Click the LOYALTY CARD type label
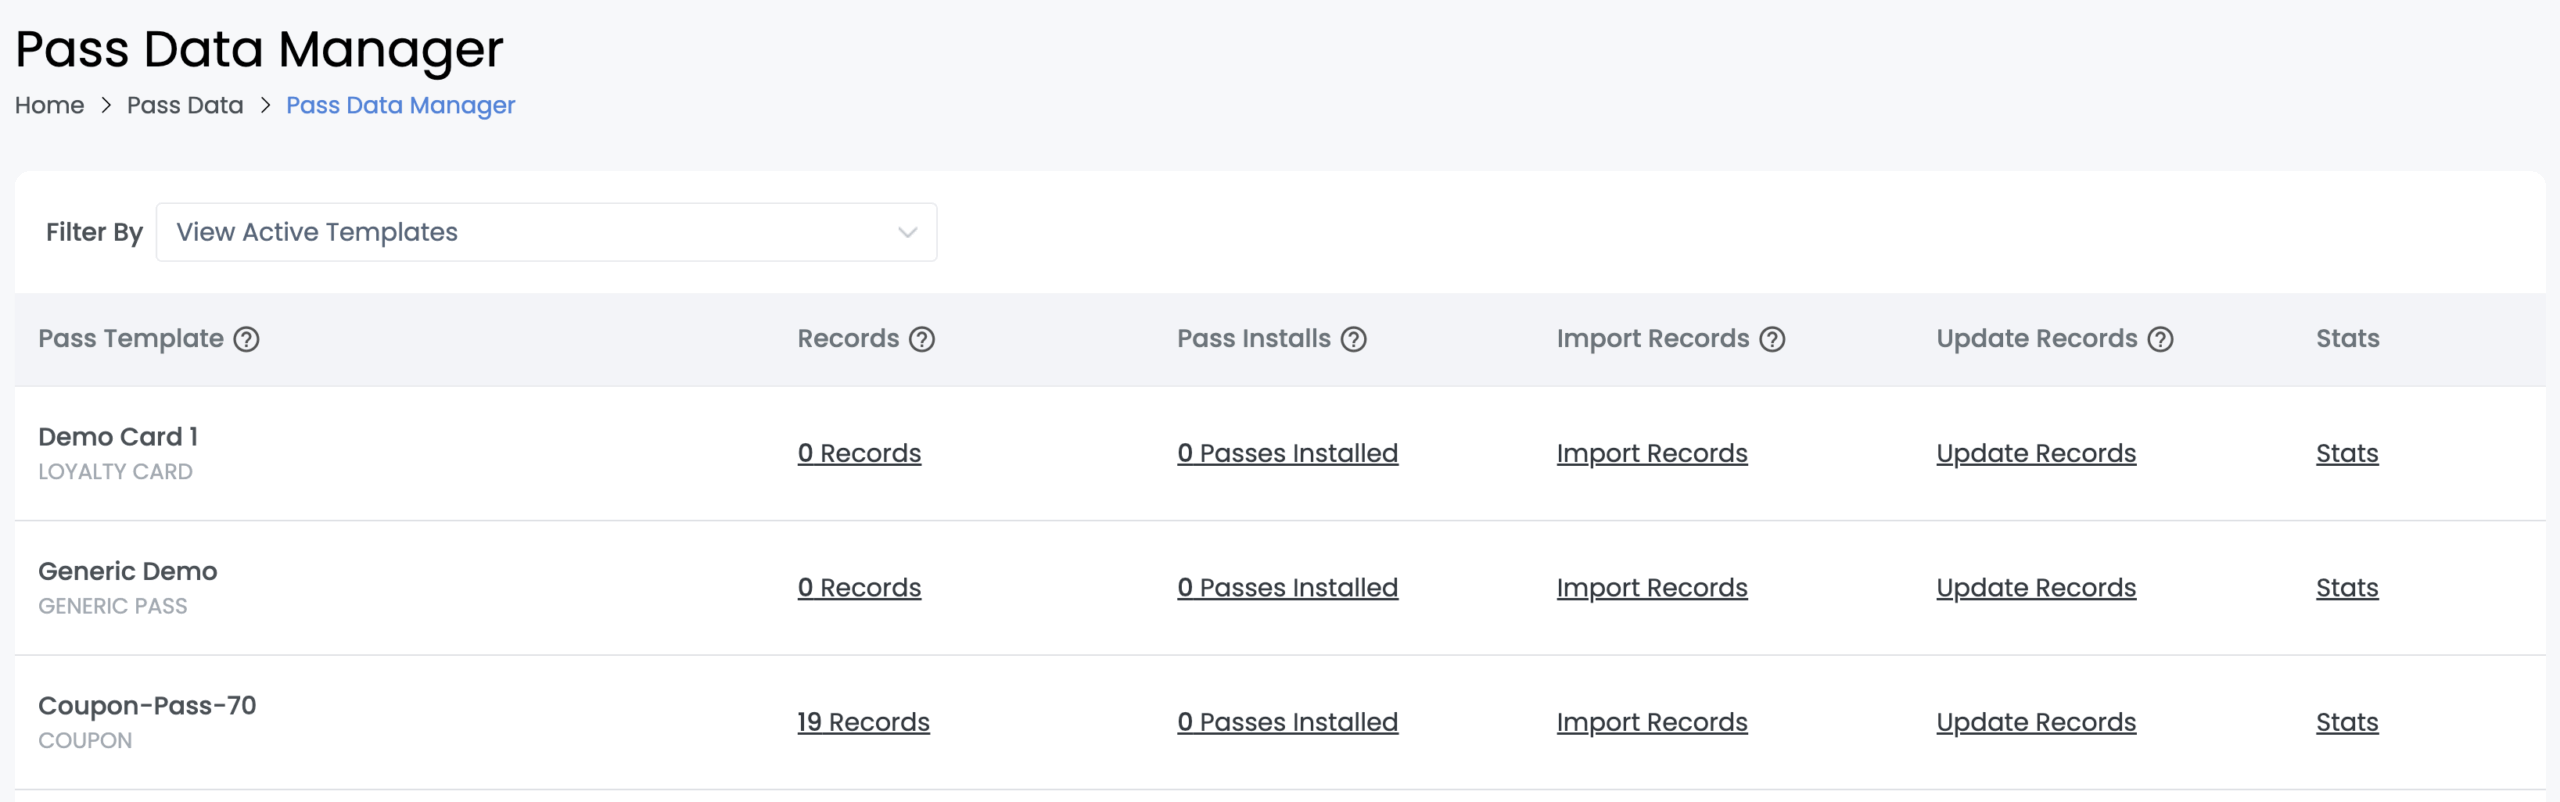 tap(115, 472)
